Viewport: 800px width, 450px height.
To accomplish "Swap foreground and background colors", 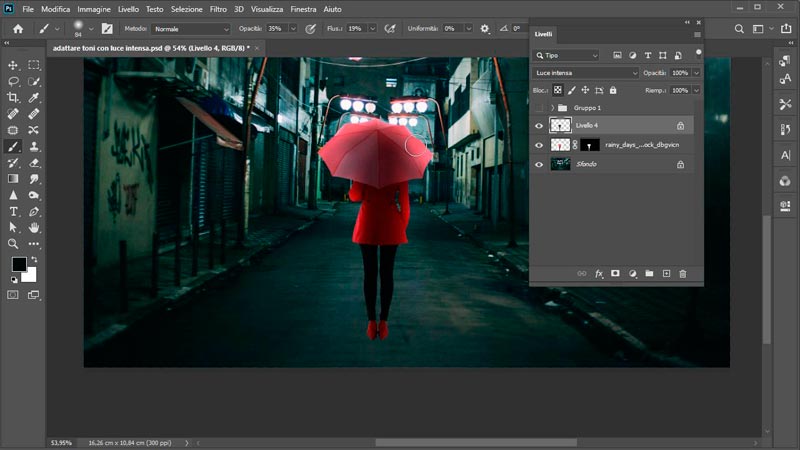I will tap(34, 260).
